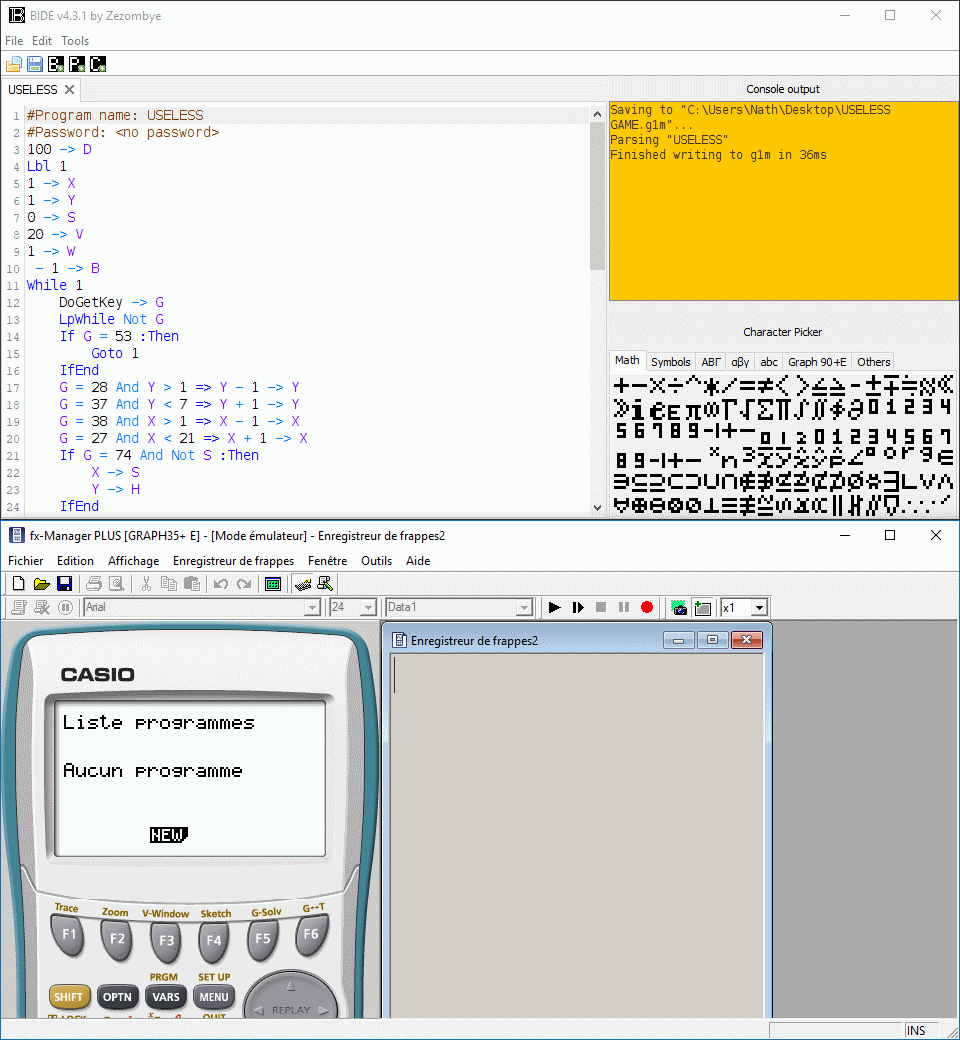This screenshot has width=960, height=1040.
Task: Close the USELESS editor tab
Action: tap(69, 89)
